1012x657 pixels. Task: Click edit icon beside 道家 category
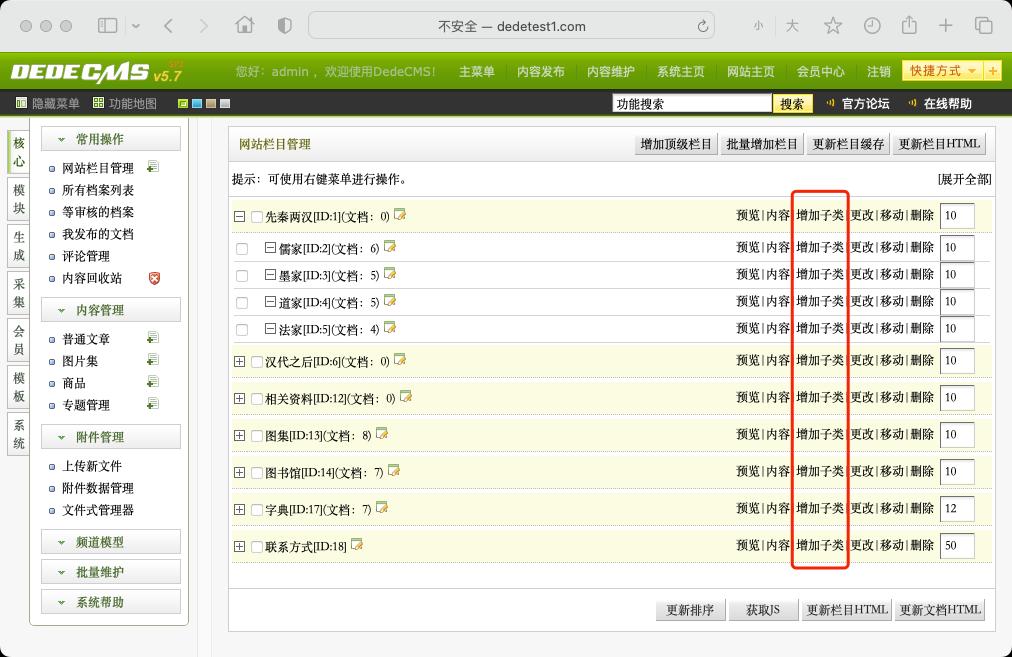(390, 301)
